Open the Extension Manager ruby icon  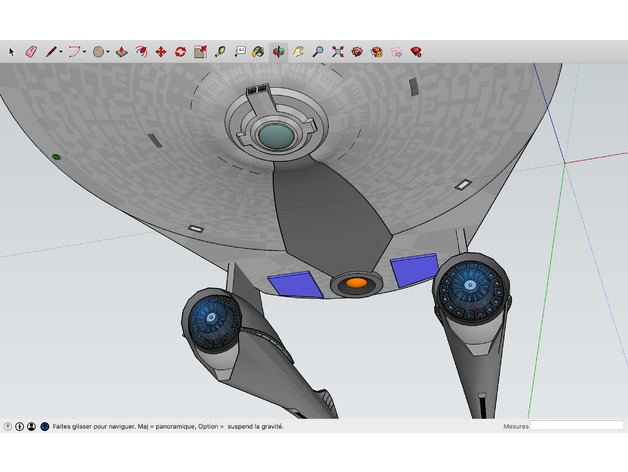[x=416, y=52]
